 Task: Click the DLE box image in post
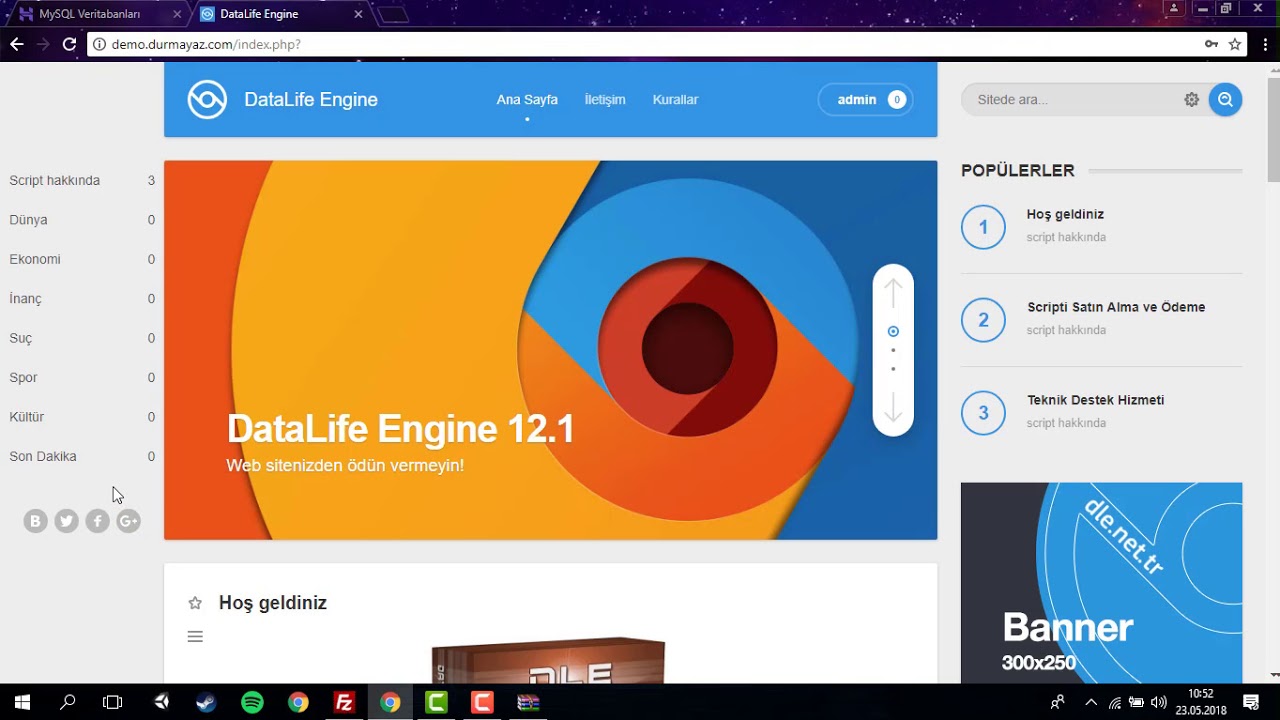tap(548, 661)
